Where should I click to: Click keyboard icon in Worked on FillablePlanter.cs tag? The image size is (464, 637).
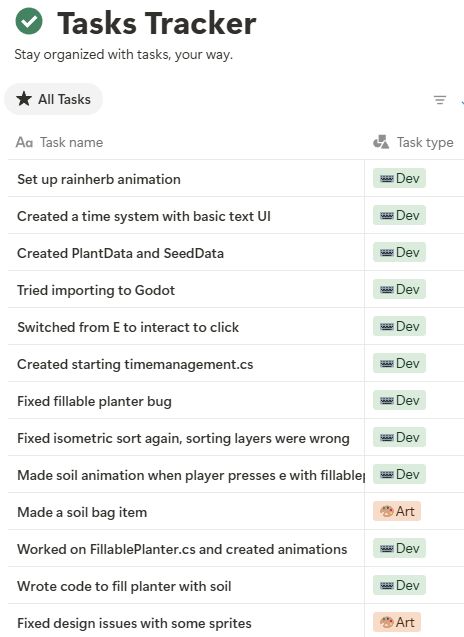point(386,549)
